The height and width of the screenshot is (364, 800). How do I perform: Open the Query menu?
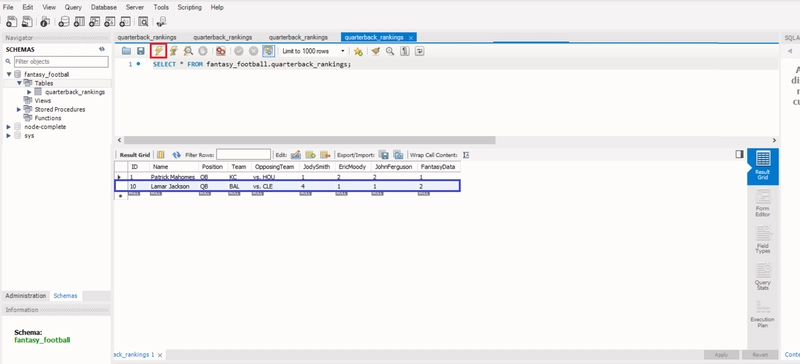click(x=73, y=7)
